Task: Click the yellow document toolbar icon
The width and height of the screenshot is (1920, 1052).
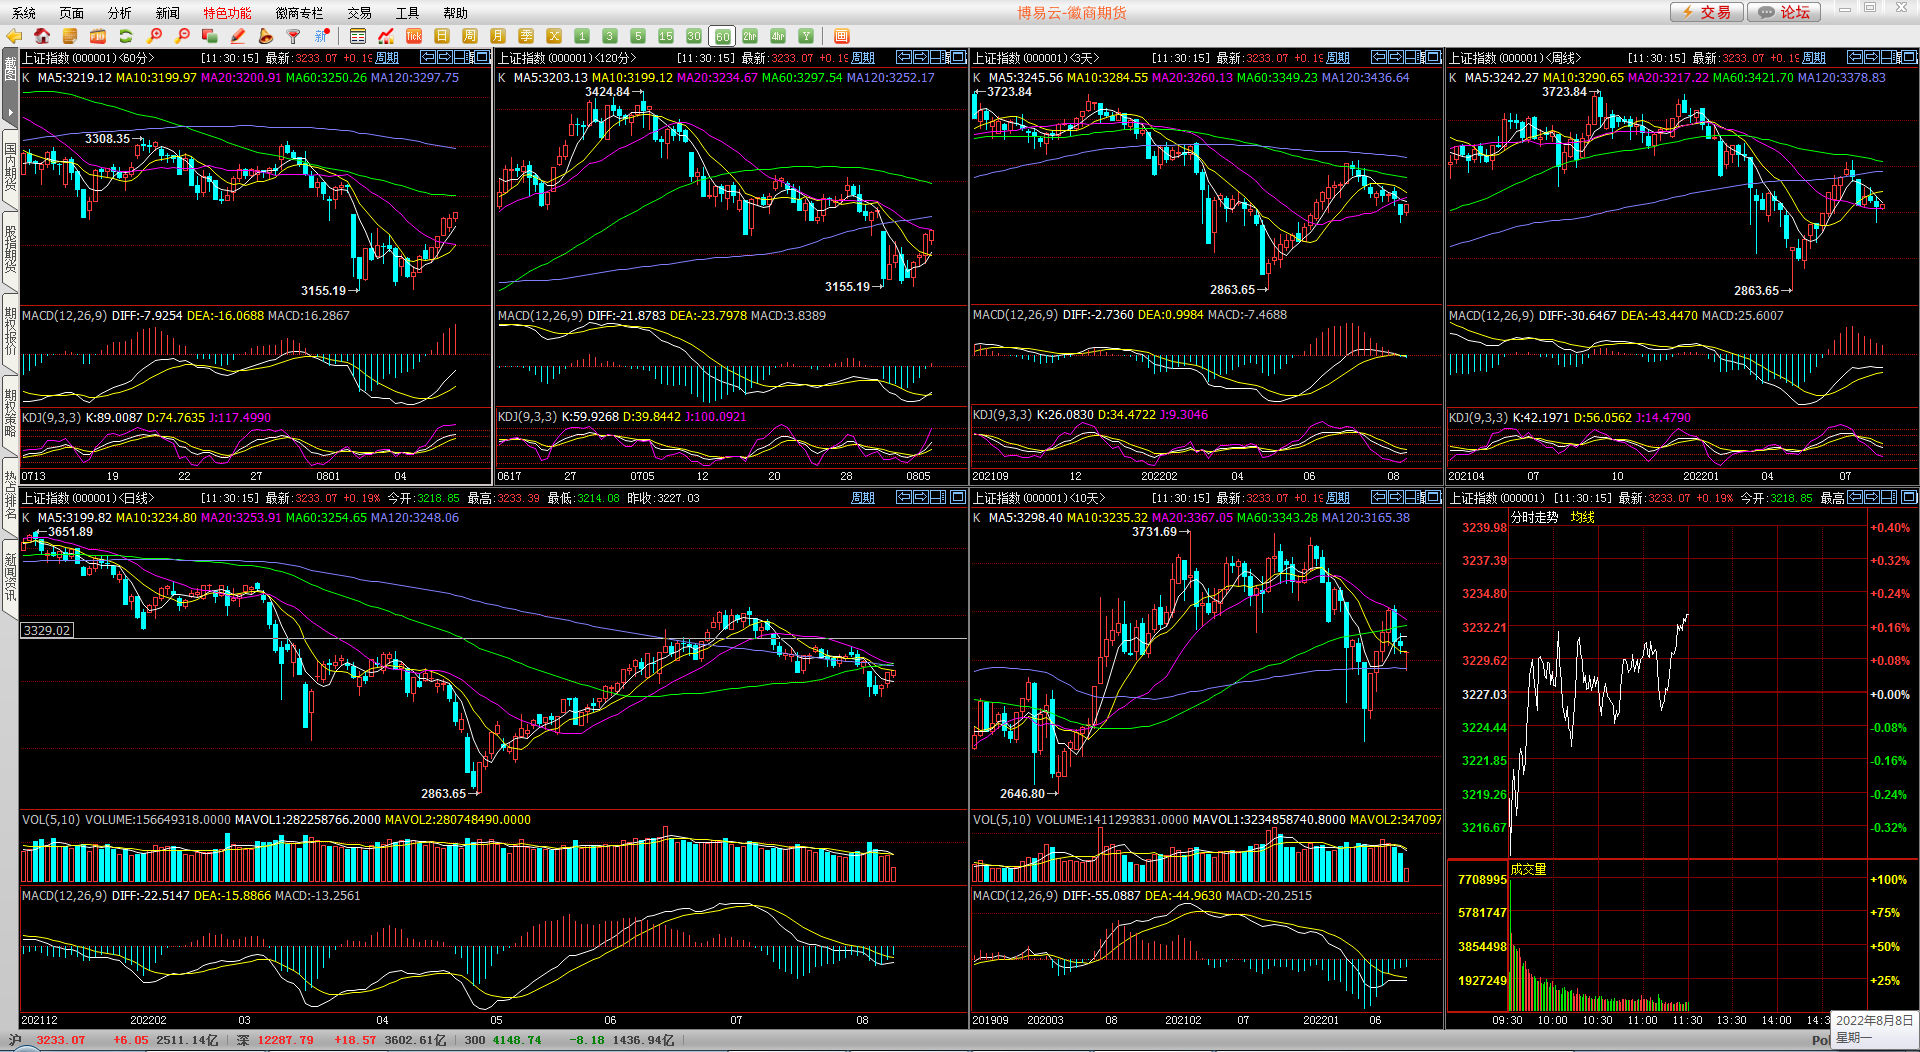Action: tap(70, 36)
